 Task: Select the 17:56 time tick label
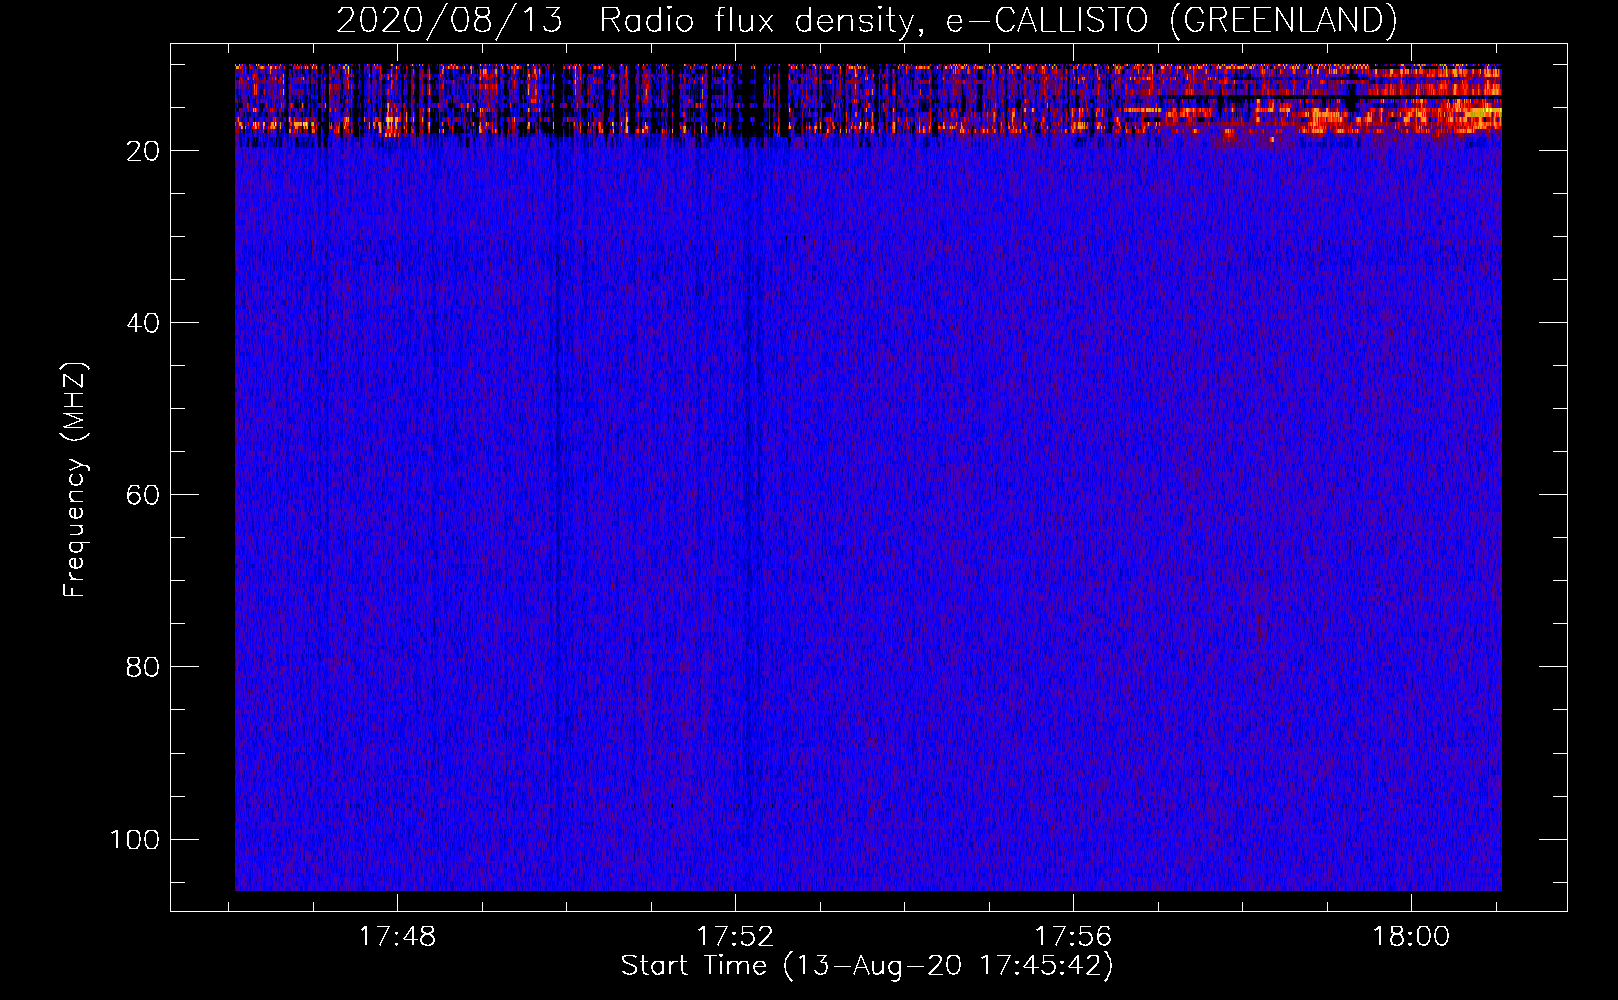1073,937
